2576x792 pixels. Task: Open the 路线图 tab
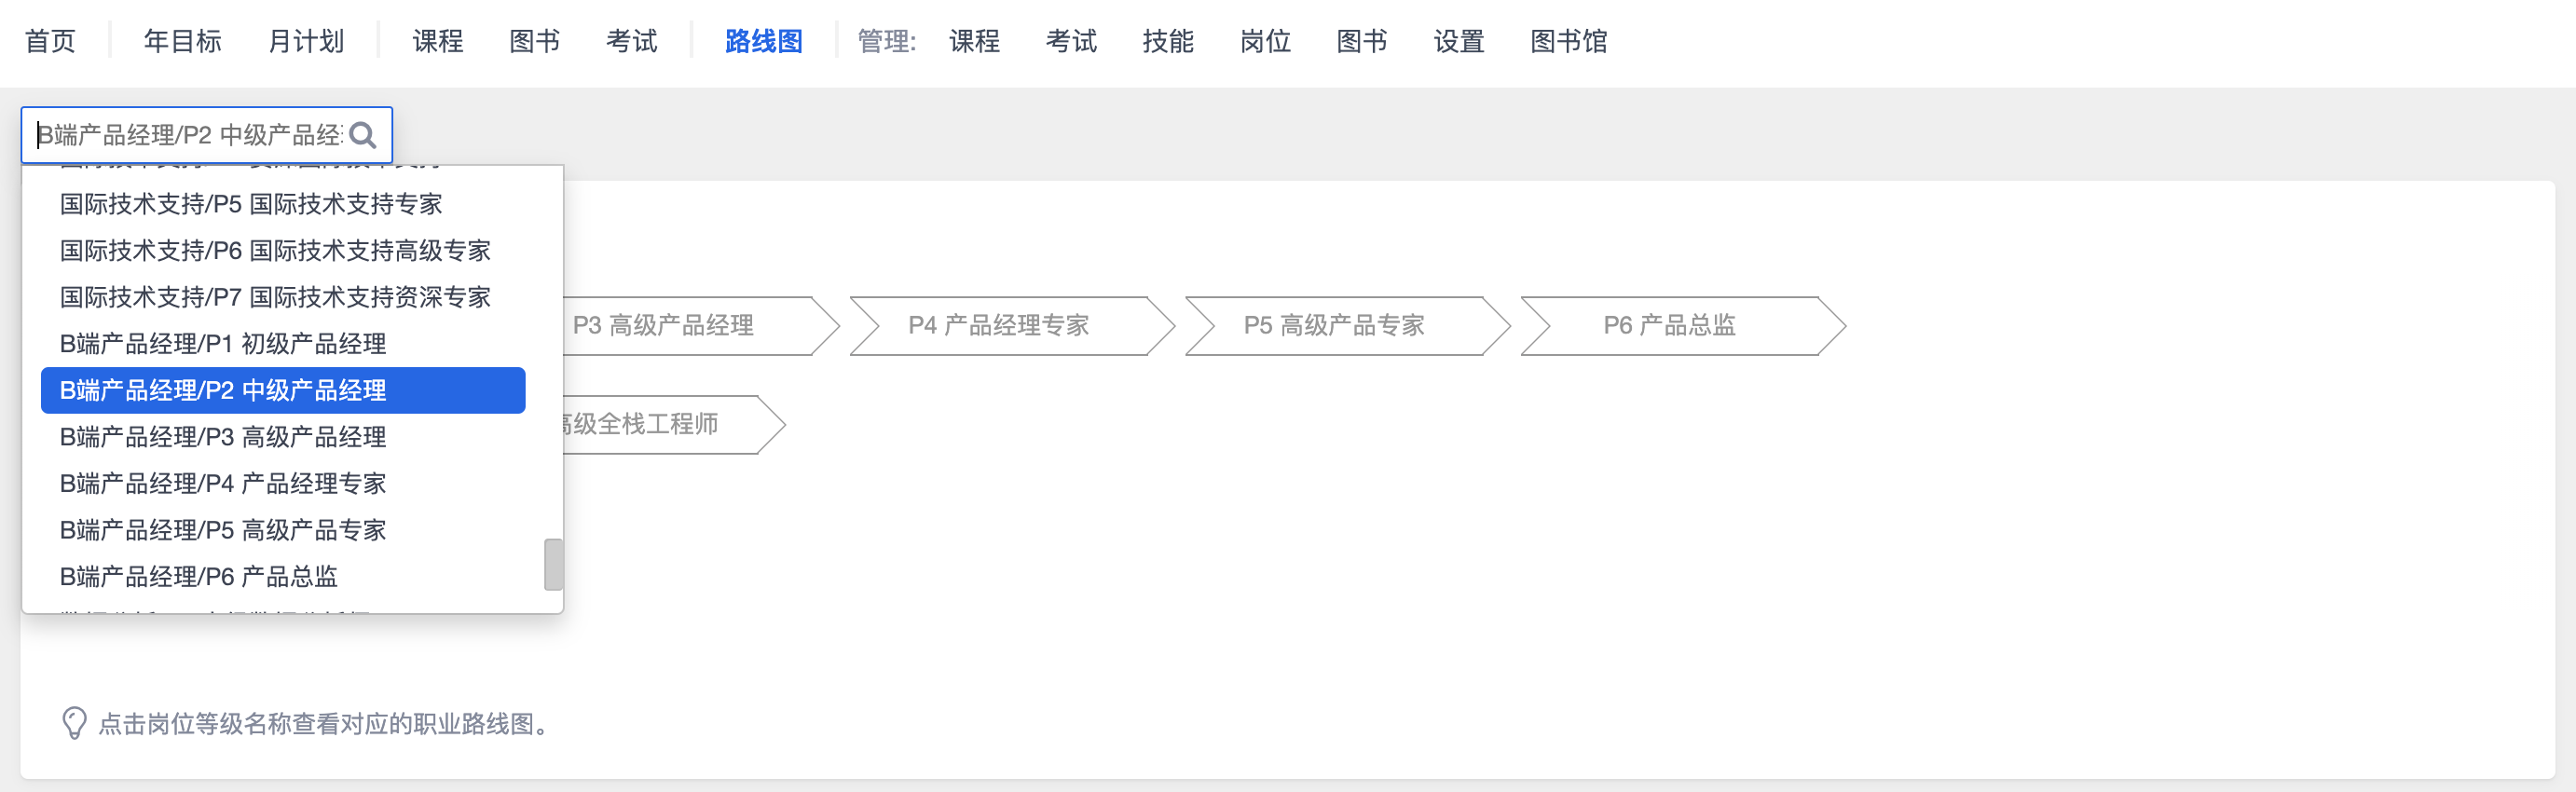pos(763,41)
